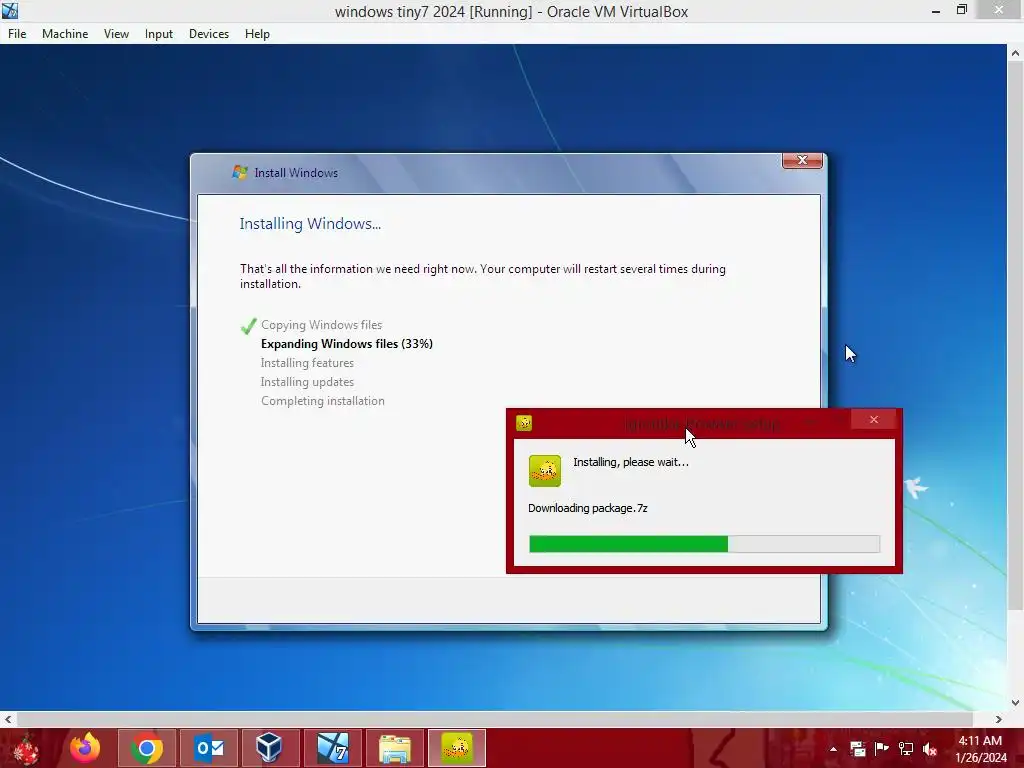The height and width of the screenshot is (768, 1024).
Task: Open Google Chrome from the taskbar
Action: coord(147,748)
